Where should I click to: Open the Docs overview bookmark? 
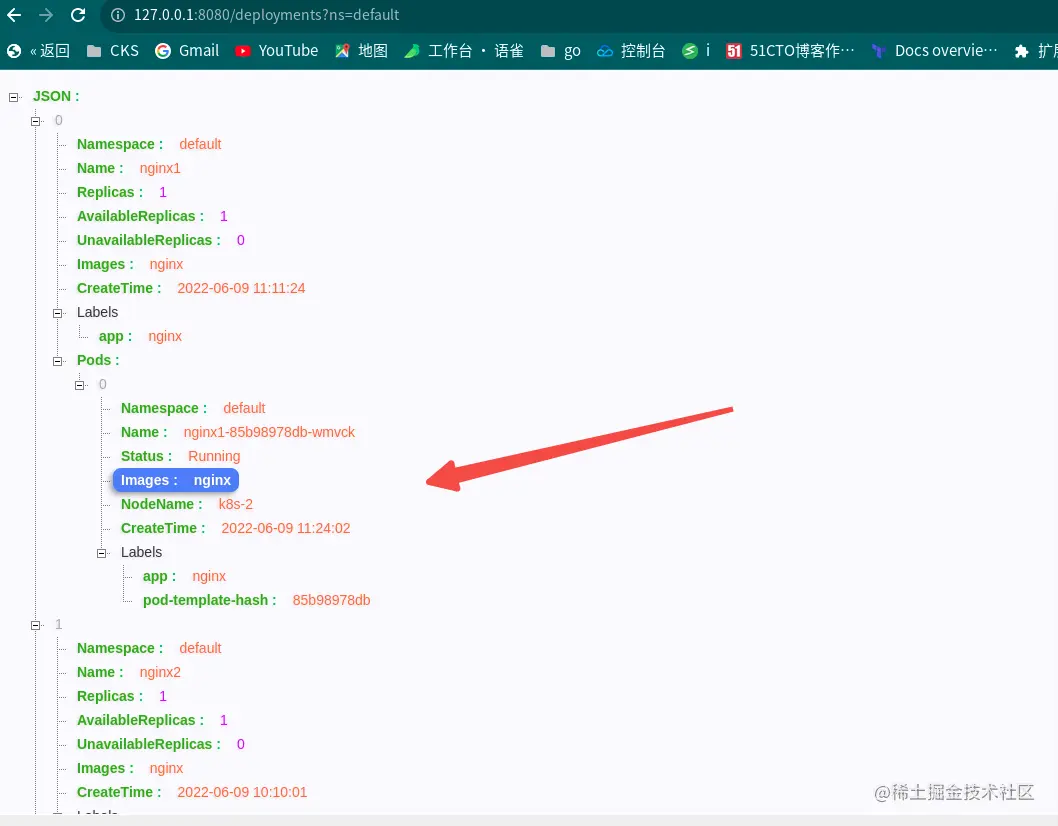[x=935, y=51]
